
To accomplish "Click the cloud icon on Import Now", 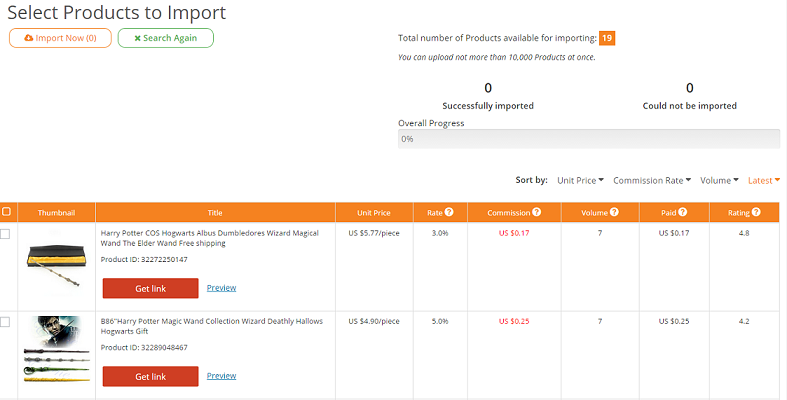I will pyautogui.click(x=29, y=38).
